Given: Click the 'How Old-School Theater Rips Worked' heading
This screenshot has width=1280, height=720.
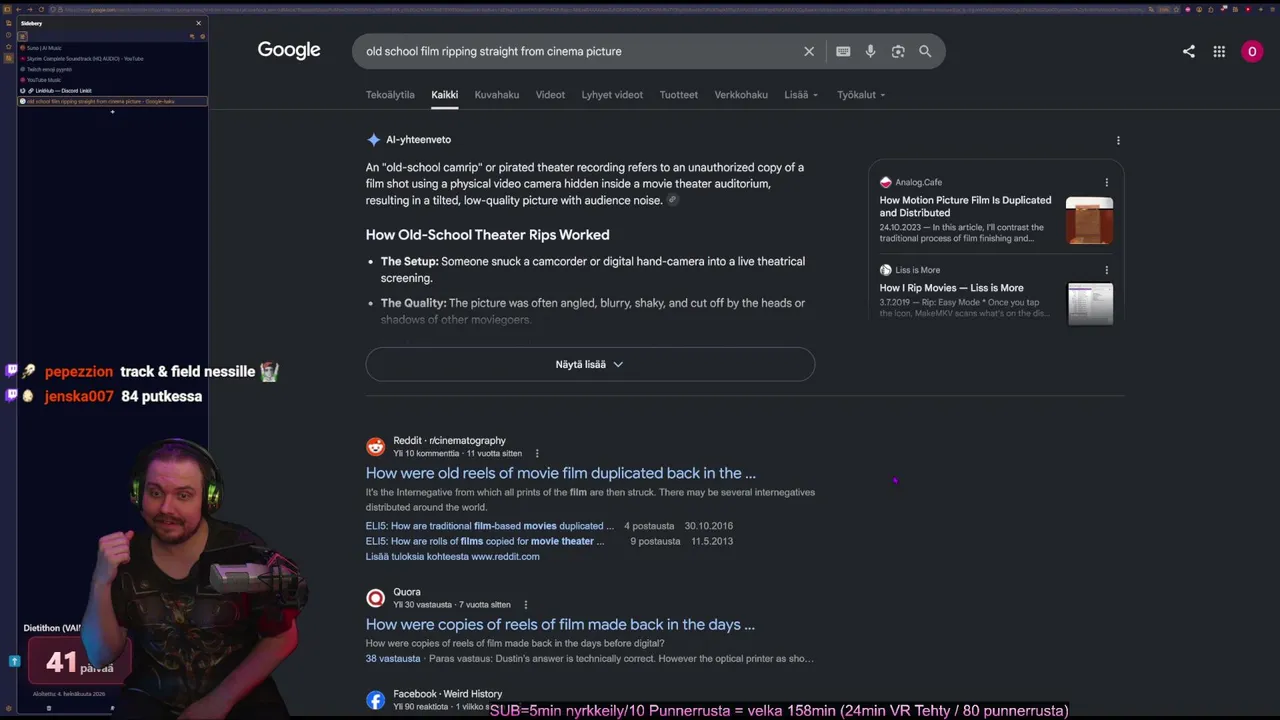Looking at the screenshot, I should pos(487,235).
